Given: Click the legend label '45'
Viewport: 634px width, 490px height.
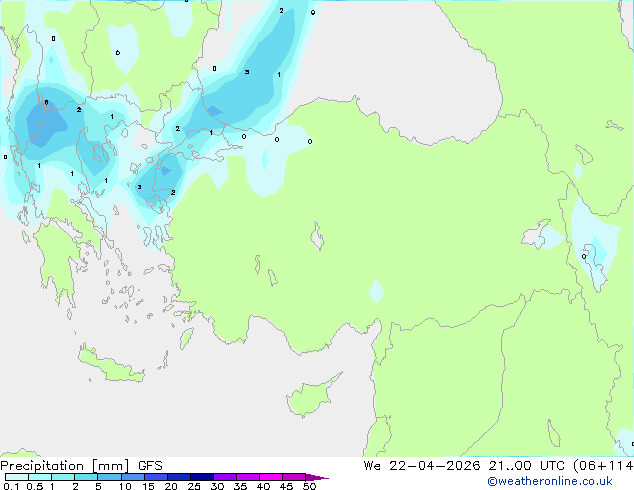Looking at the screenshot, I should [286, 486].
